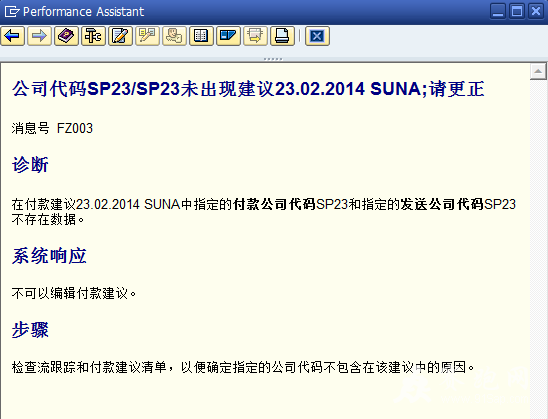Click the greyed person-with-key consultant icon

tap(174, 36)
